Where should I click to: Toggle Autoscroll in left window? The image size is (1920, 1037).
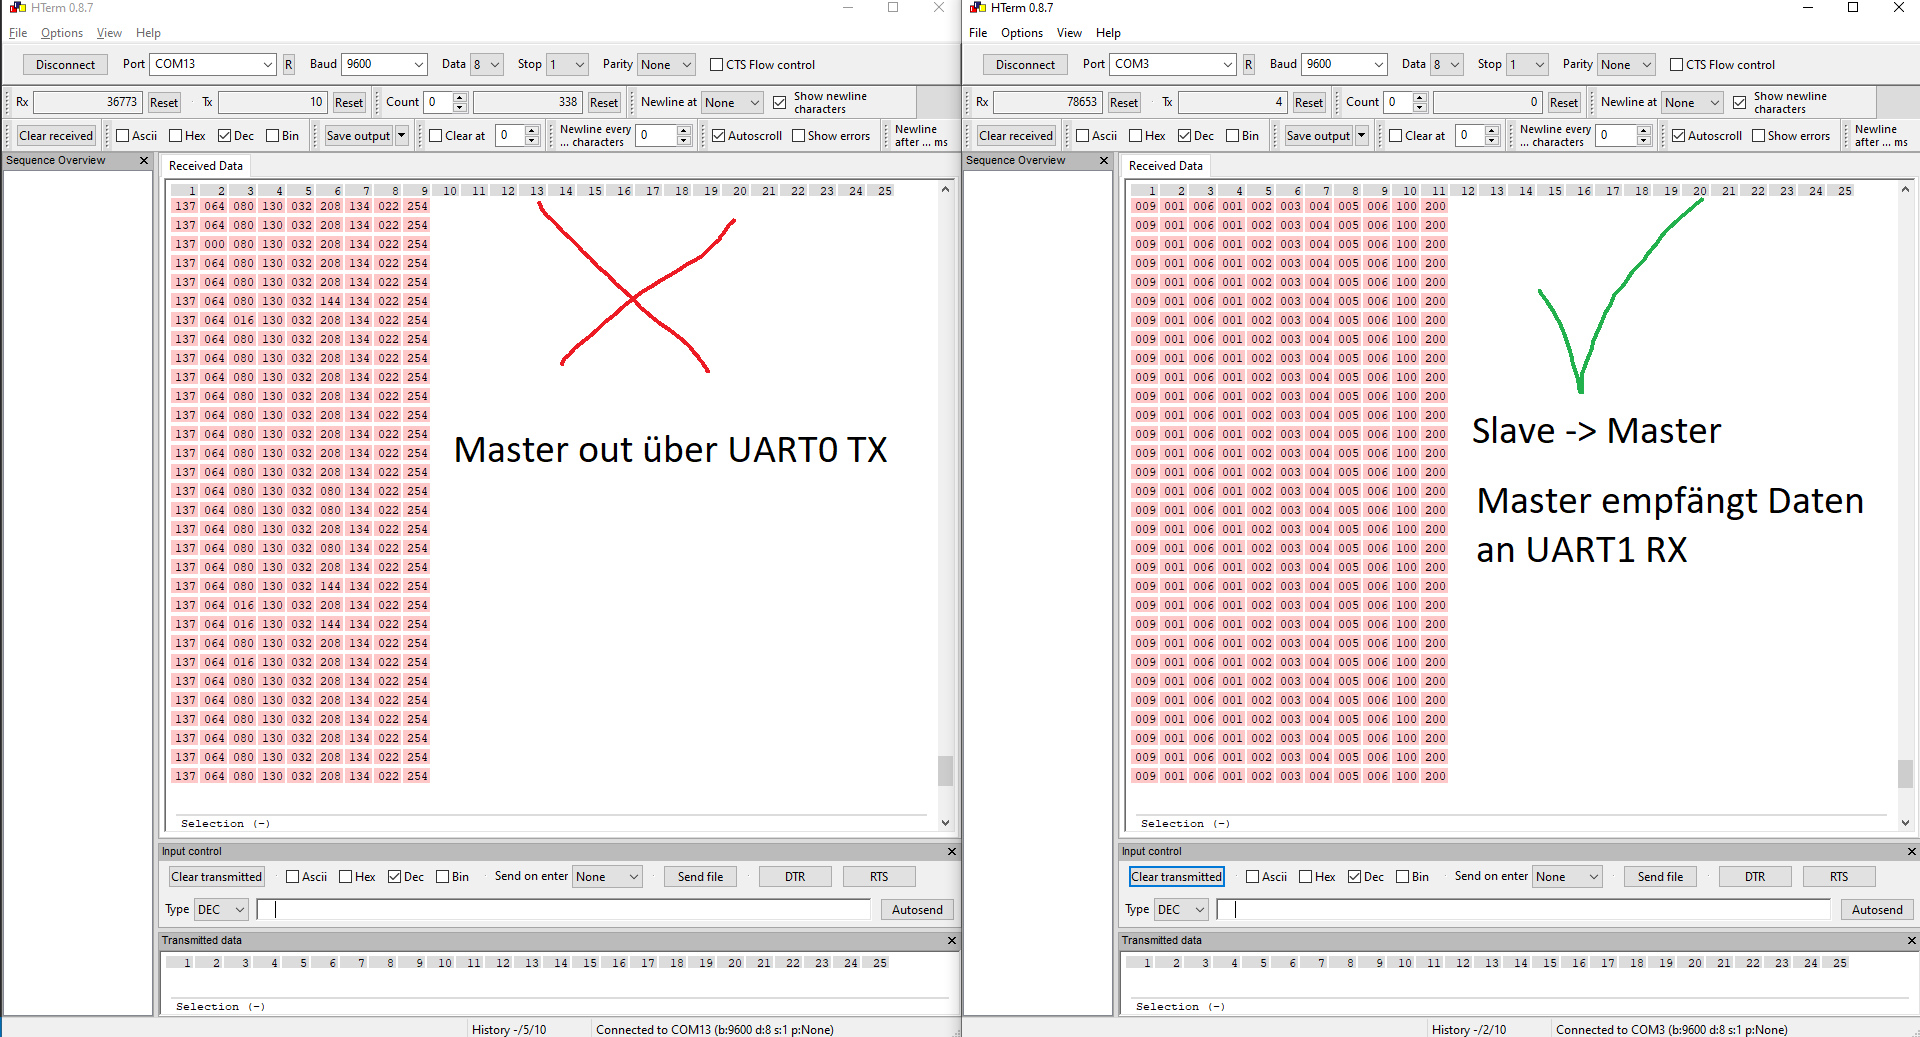point(718,136)
